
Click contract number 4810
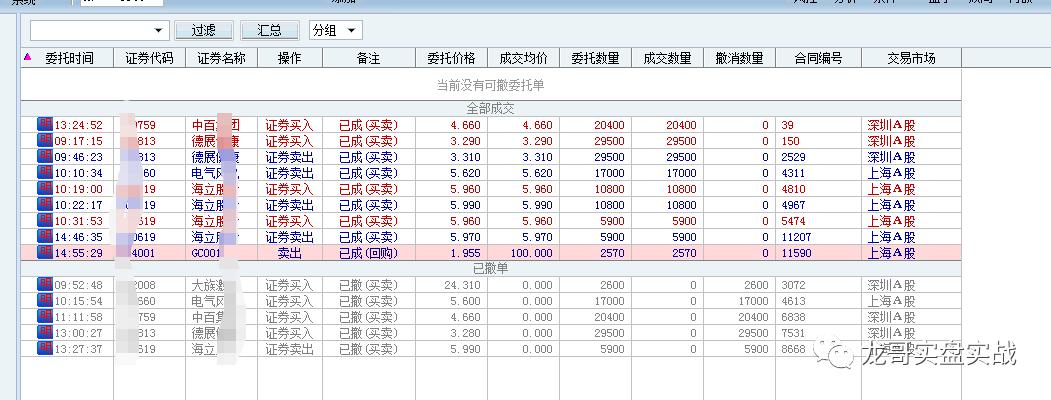point(794,189)
